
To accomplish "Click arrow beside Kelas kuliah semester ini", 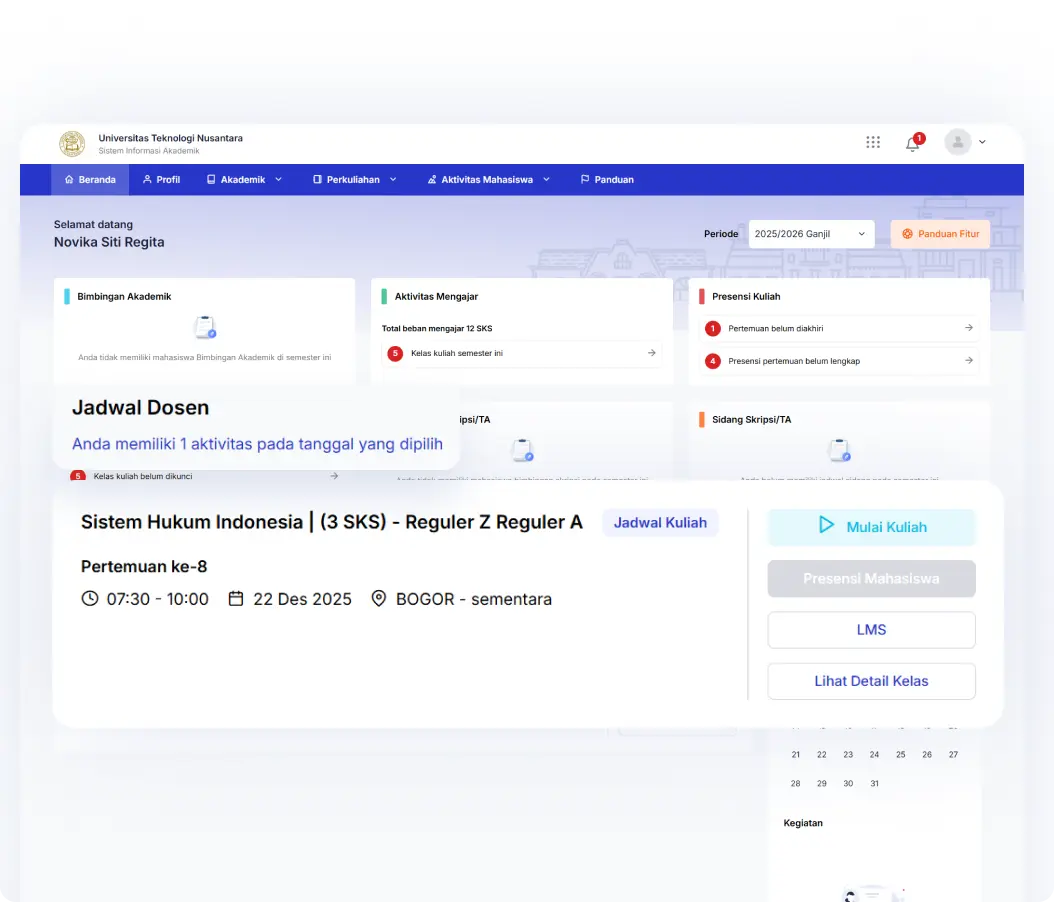I will (x=651, y=353).
